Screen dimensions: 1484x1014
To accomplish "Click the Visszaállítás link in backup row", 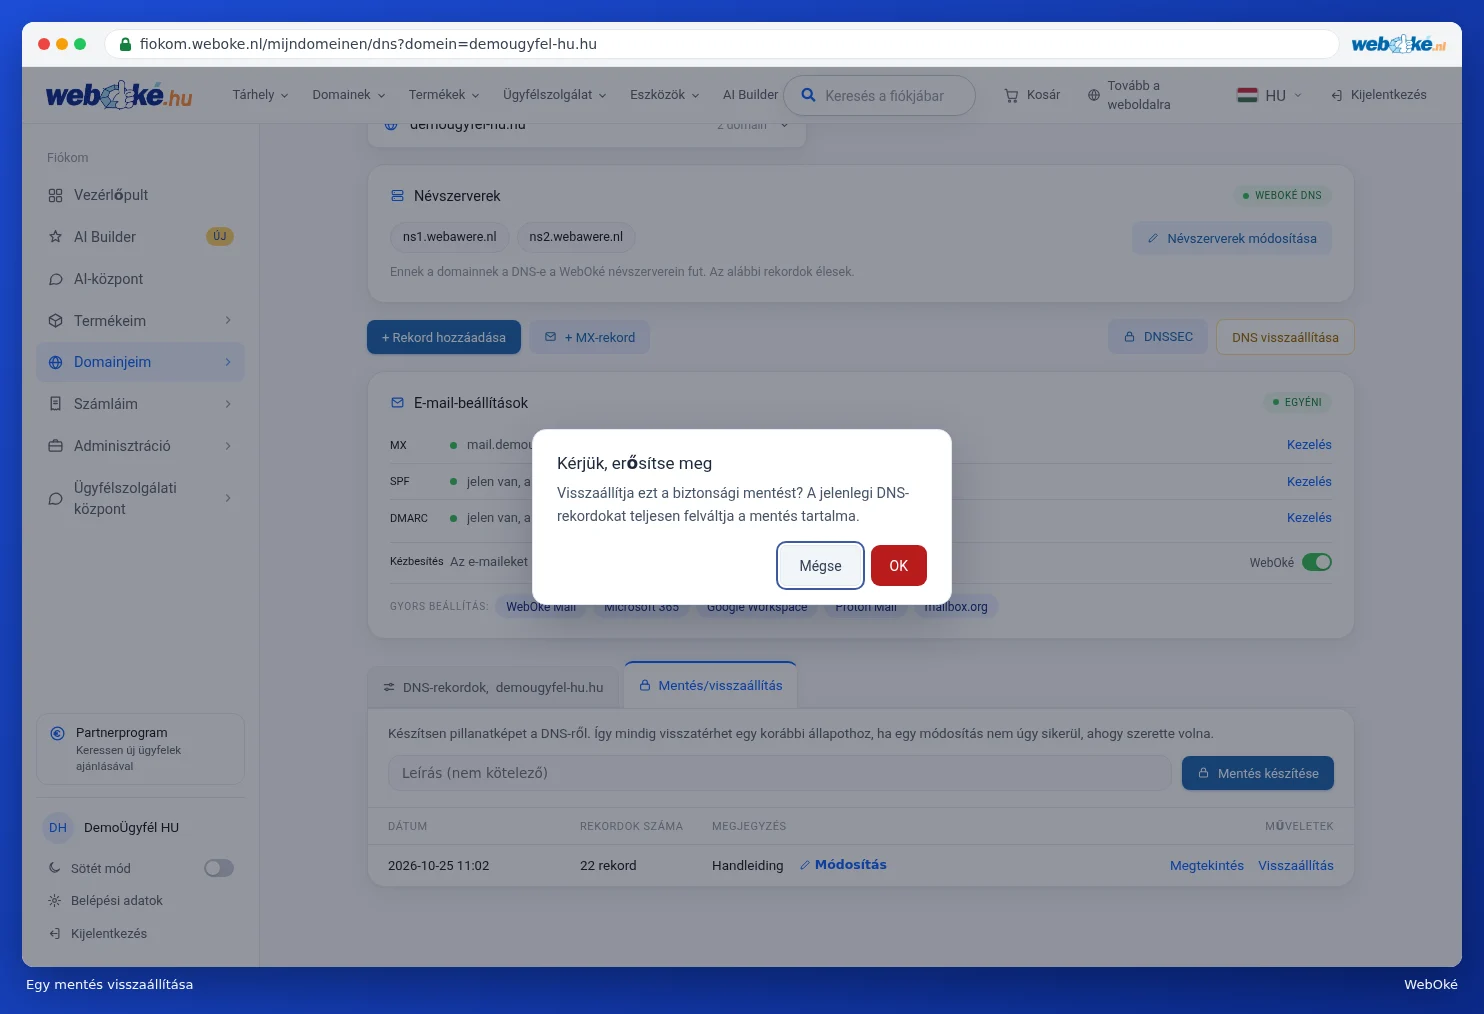I will point(1296,866).
